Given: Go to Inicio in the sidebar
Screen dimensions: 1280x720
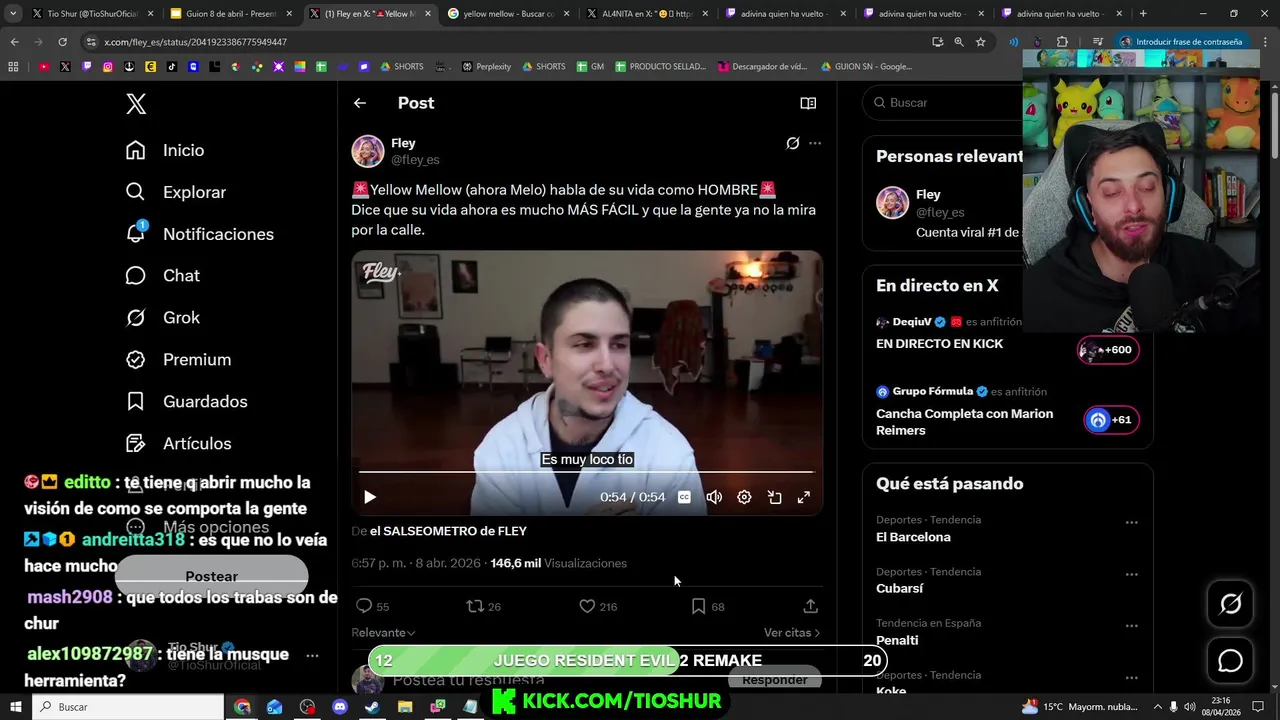Looking at the screenshot, I should click(165, 150).
